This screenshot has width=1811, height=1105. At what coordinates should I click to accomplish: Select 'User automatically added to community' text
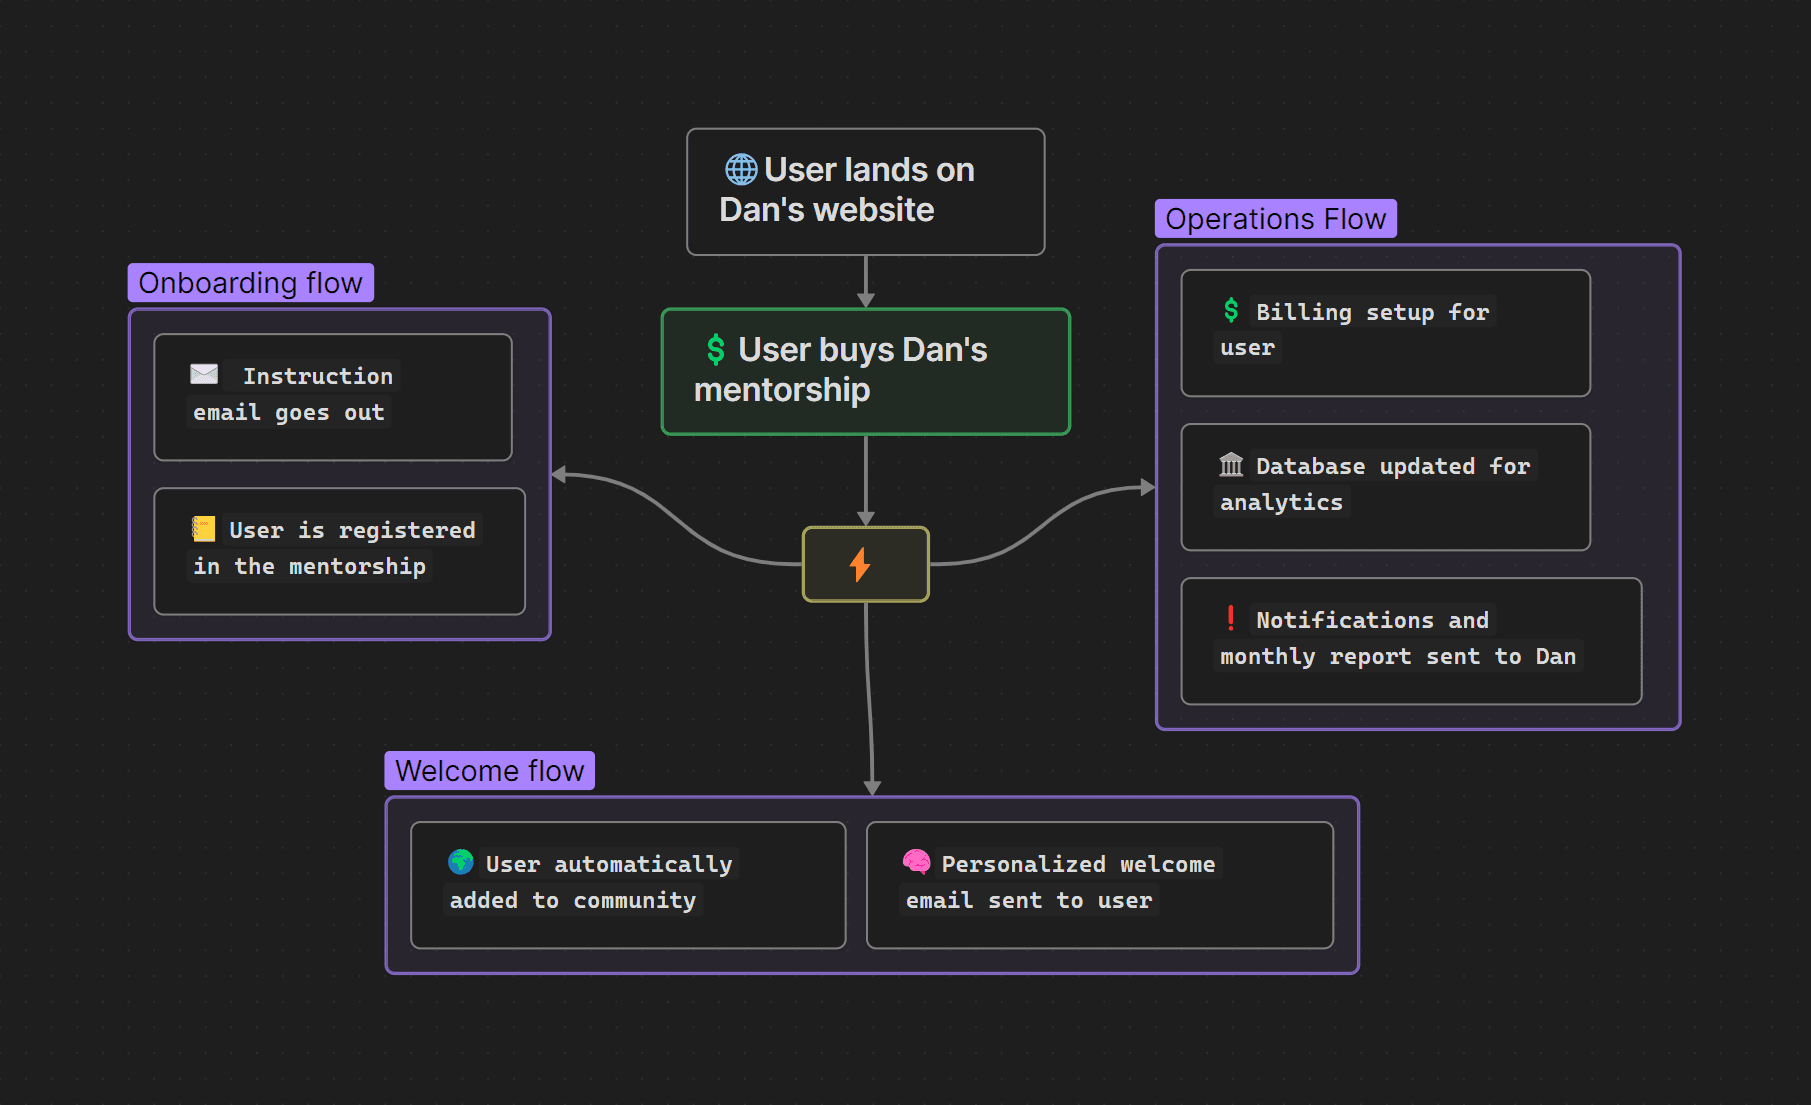pyautogui.click(x=591, y=882)
